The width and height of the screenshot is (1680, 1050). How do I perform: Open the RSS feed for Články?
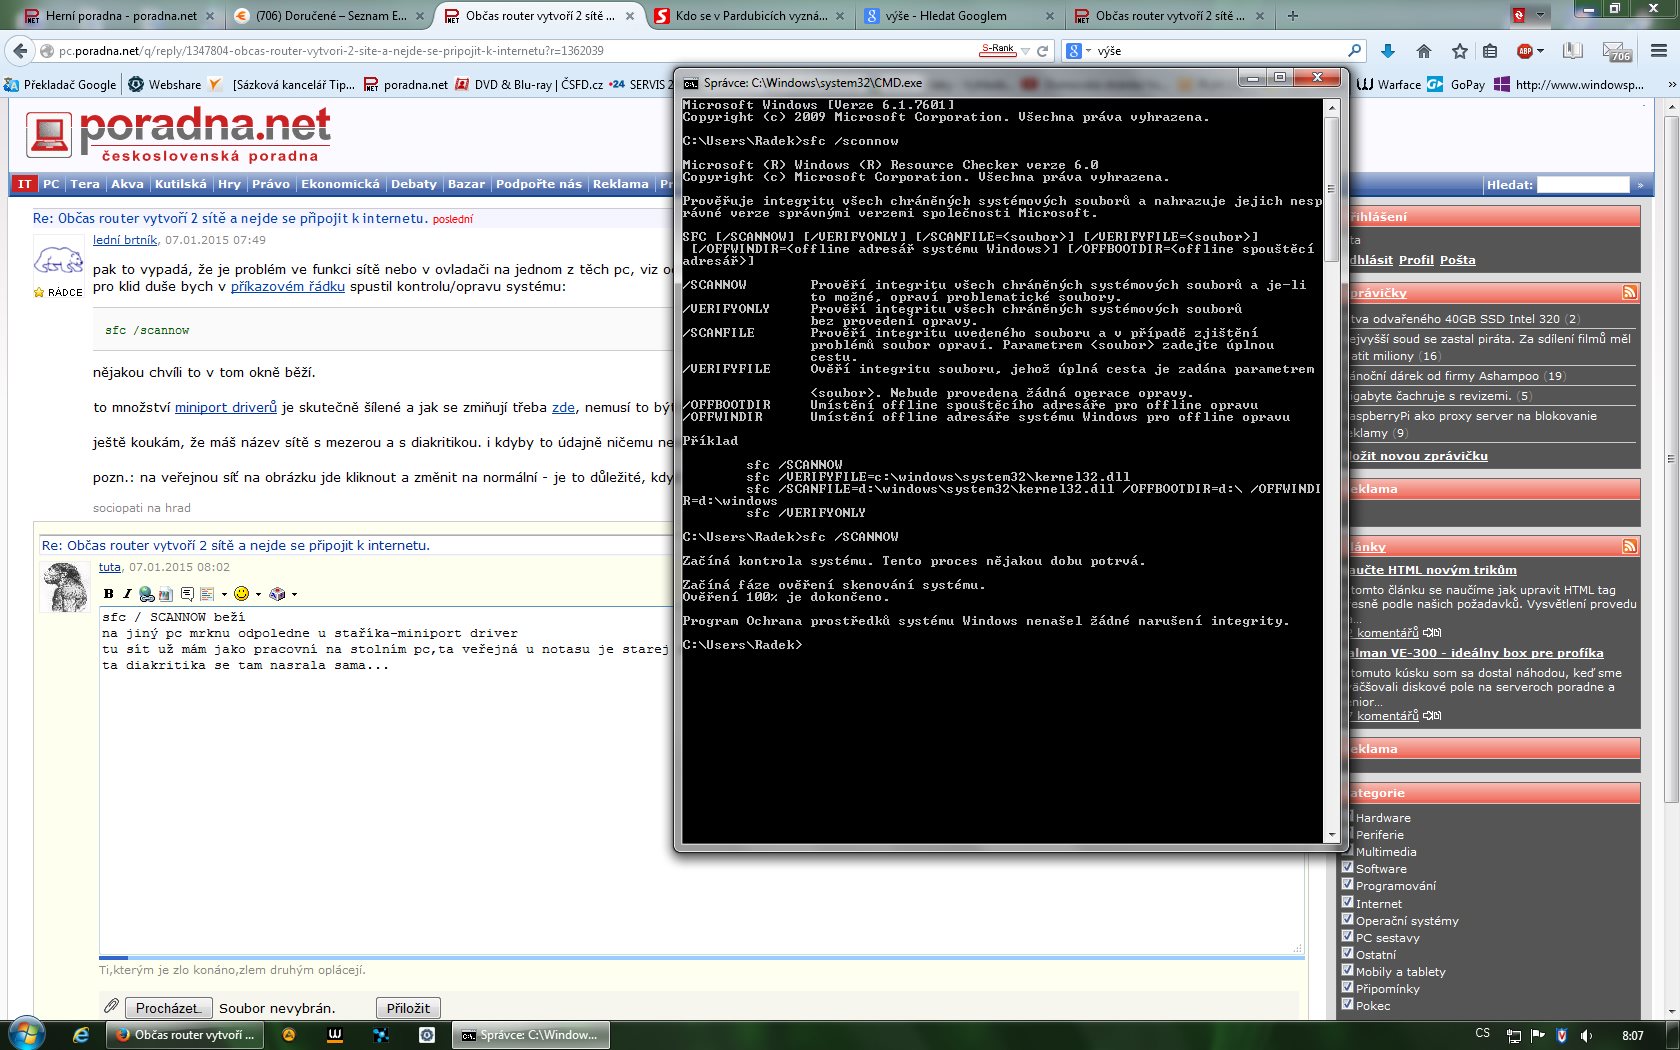pyautogui.click(x=1630, y=546)
